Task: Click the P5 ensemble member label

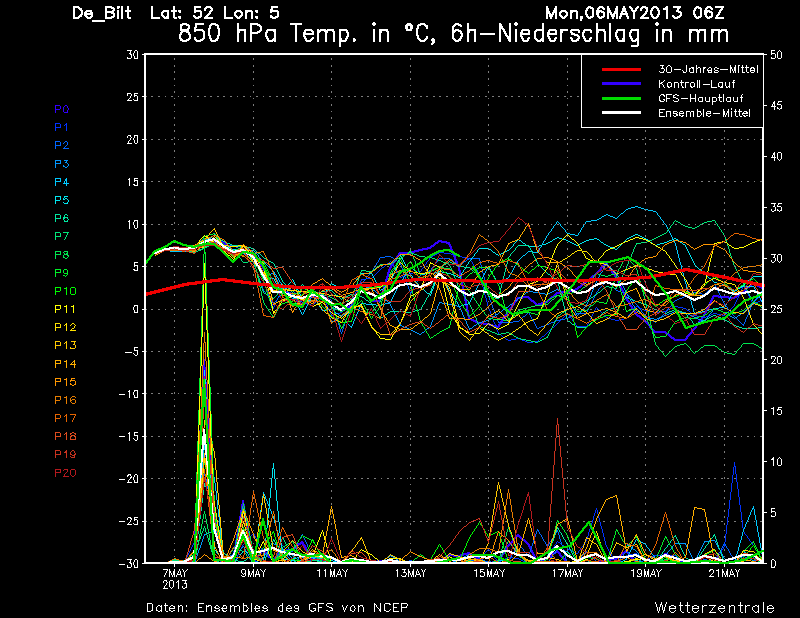Action: 62,200
